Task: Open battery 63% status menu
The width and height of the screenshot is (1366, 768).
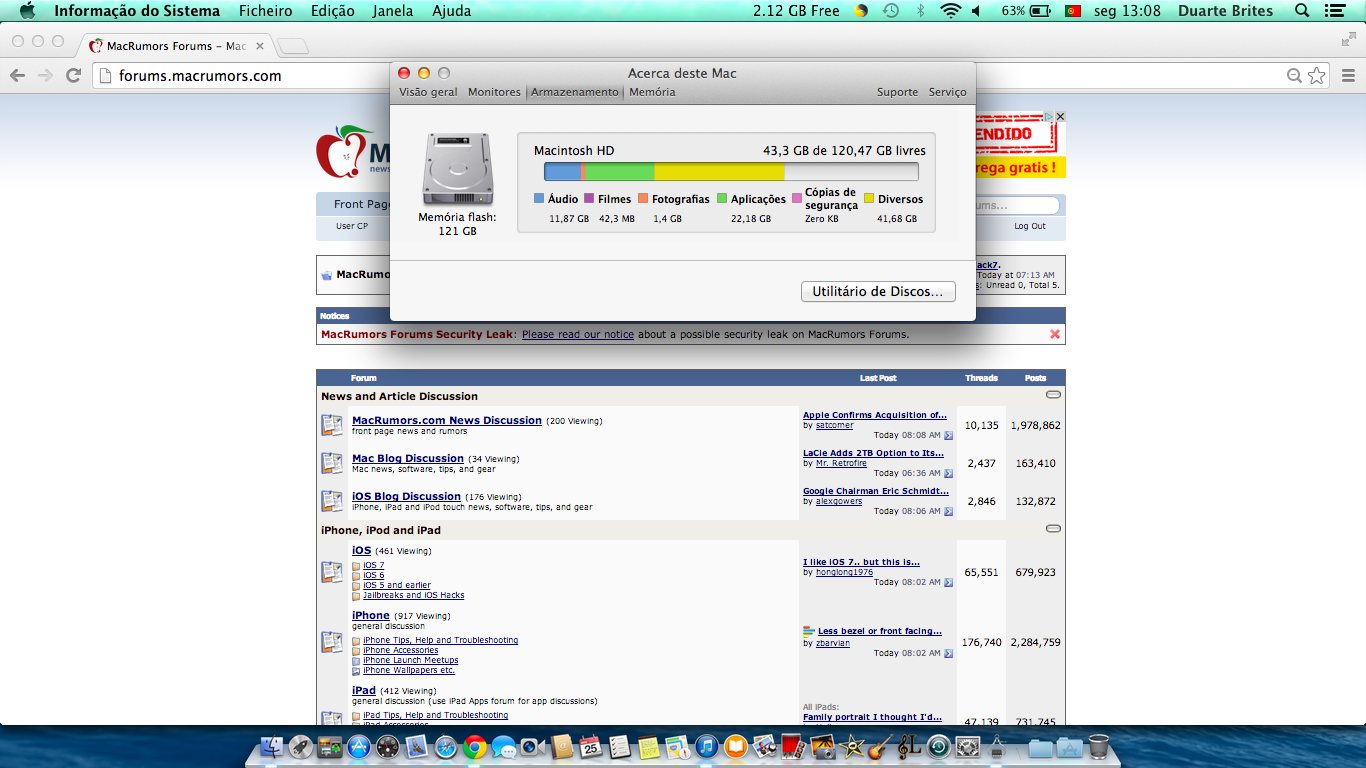Action: (x=1025, y=11)
